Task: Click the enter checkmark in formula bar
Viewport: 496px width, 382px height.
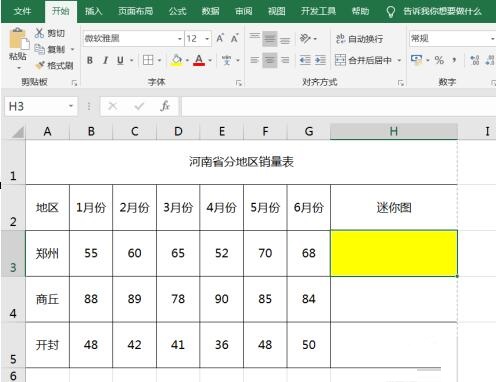Action: pos(139,106)
